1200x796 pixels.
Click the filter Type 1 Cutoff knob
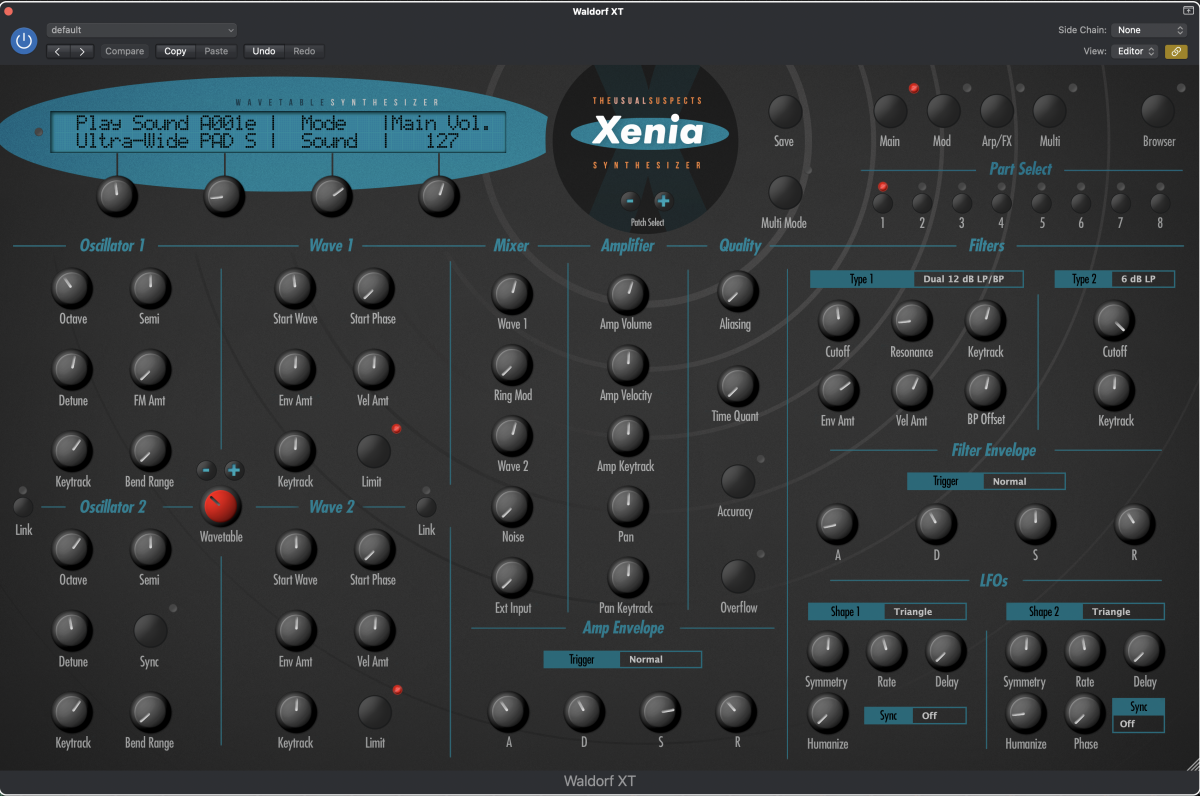point(838,321)
